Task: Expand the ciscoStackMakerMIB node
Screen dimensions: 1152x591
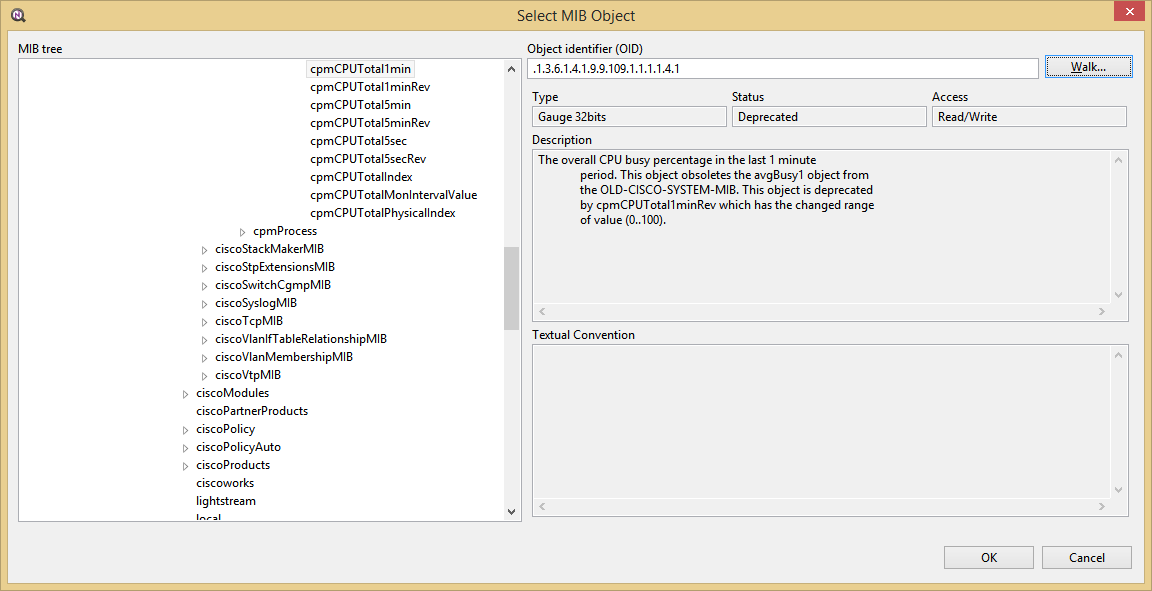Action: [x=205, y=249]
